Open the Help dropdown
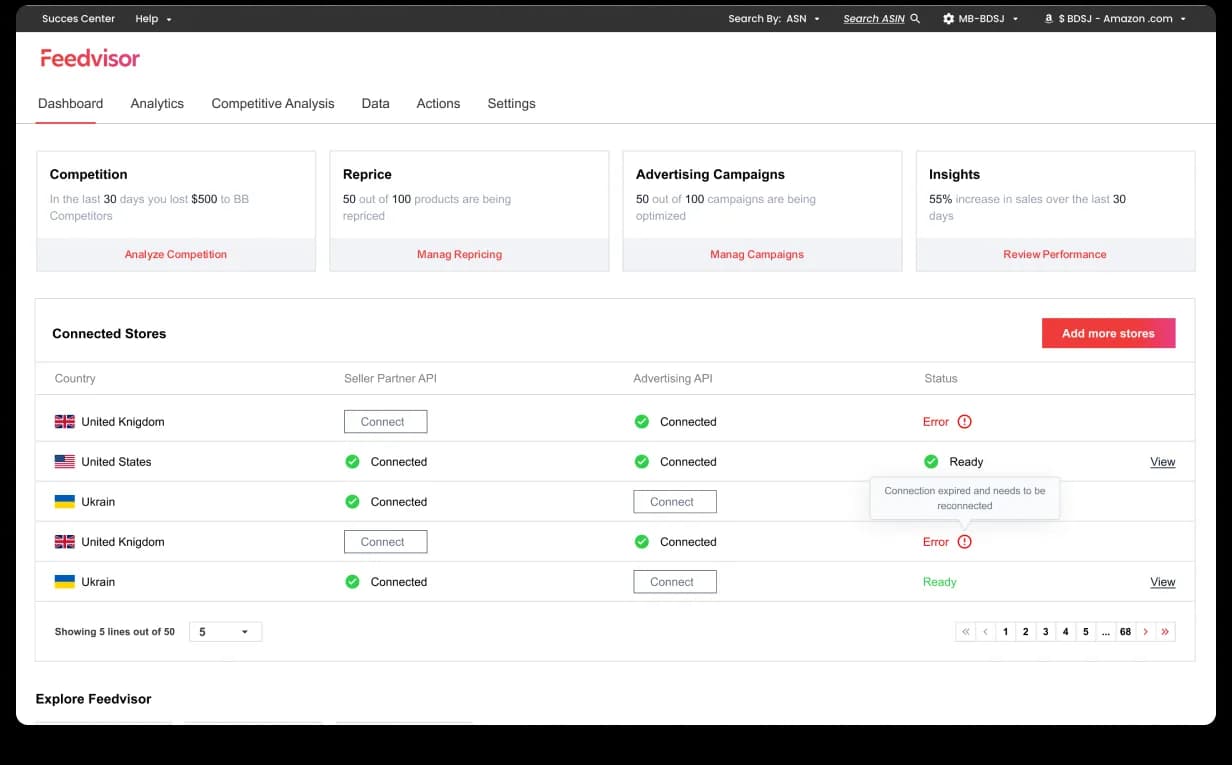This screenshot has width=1232, height=765. click(153, 18)
